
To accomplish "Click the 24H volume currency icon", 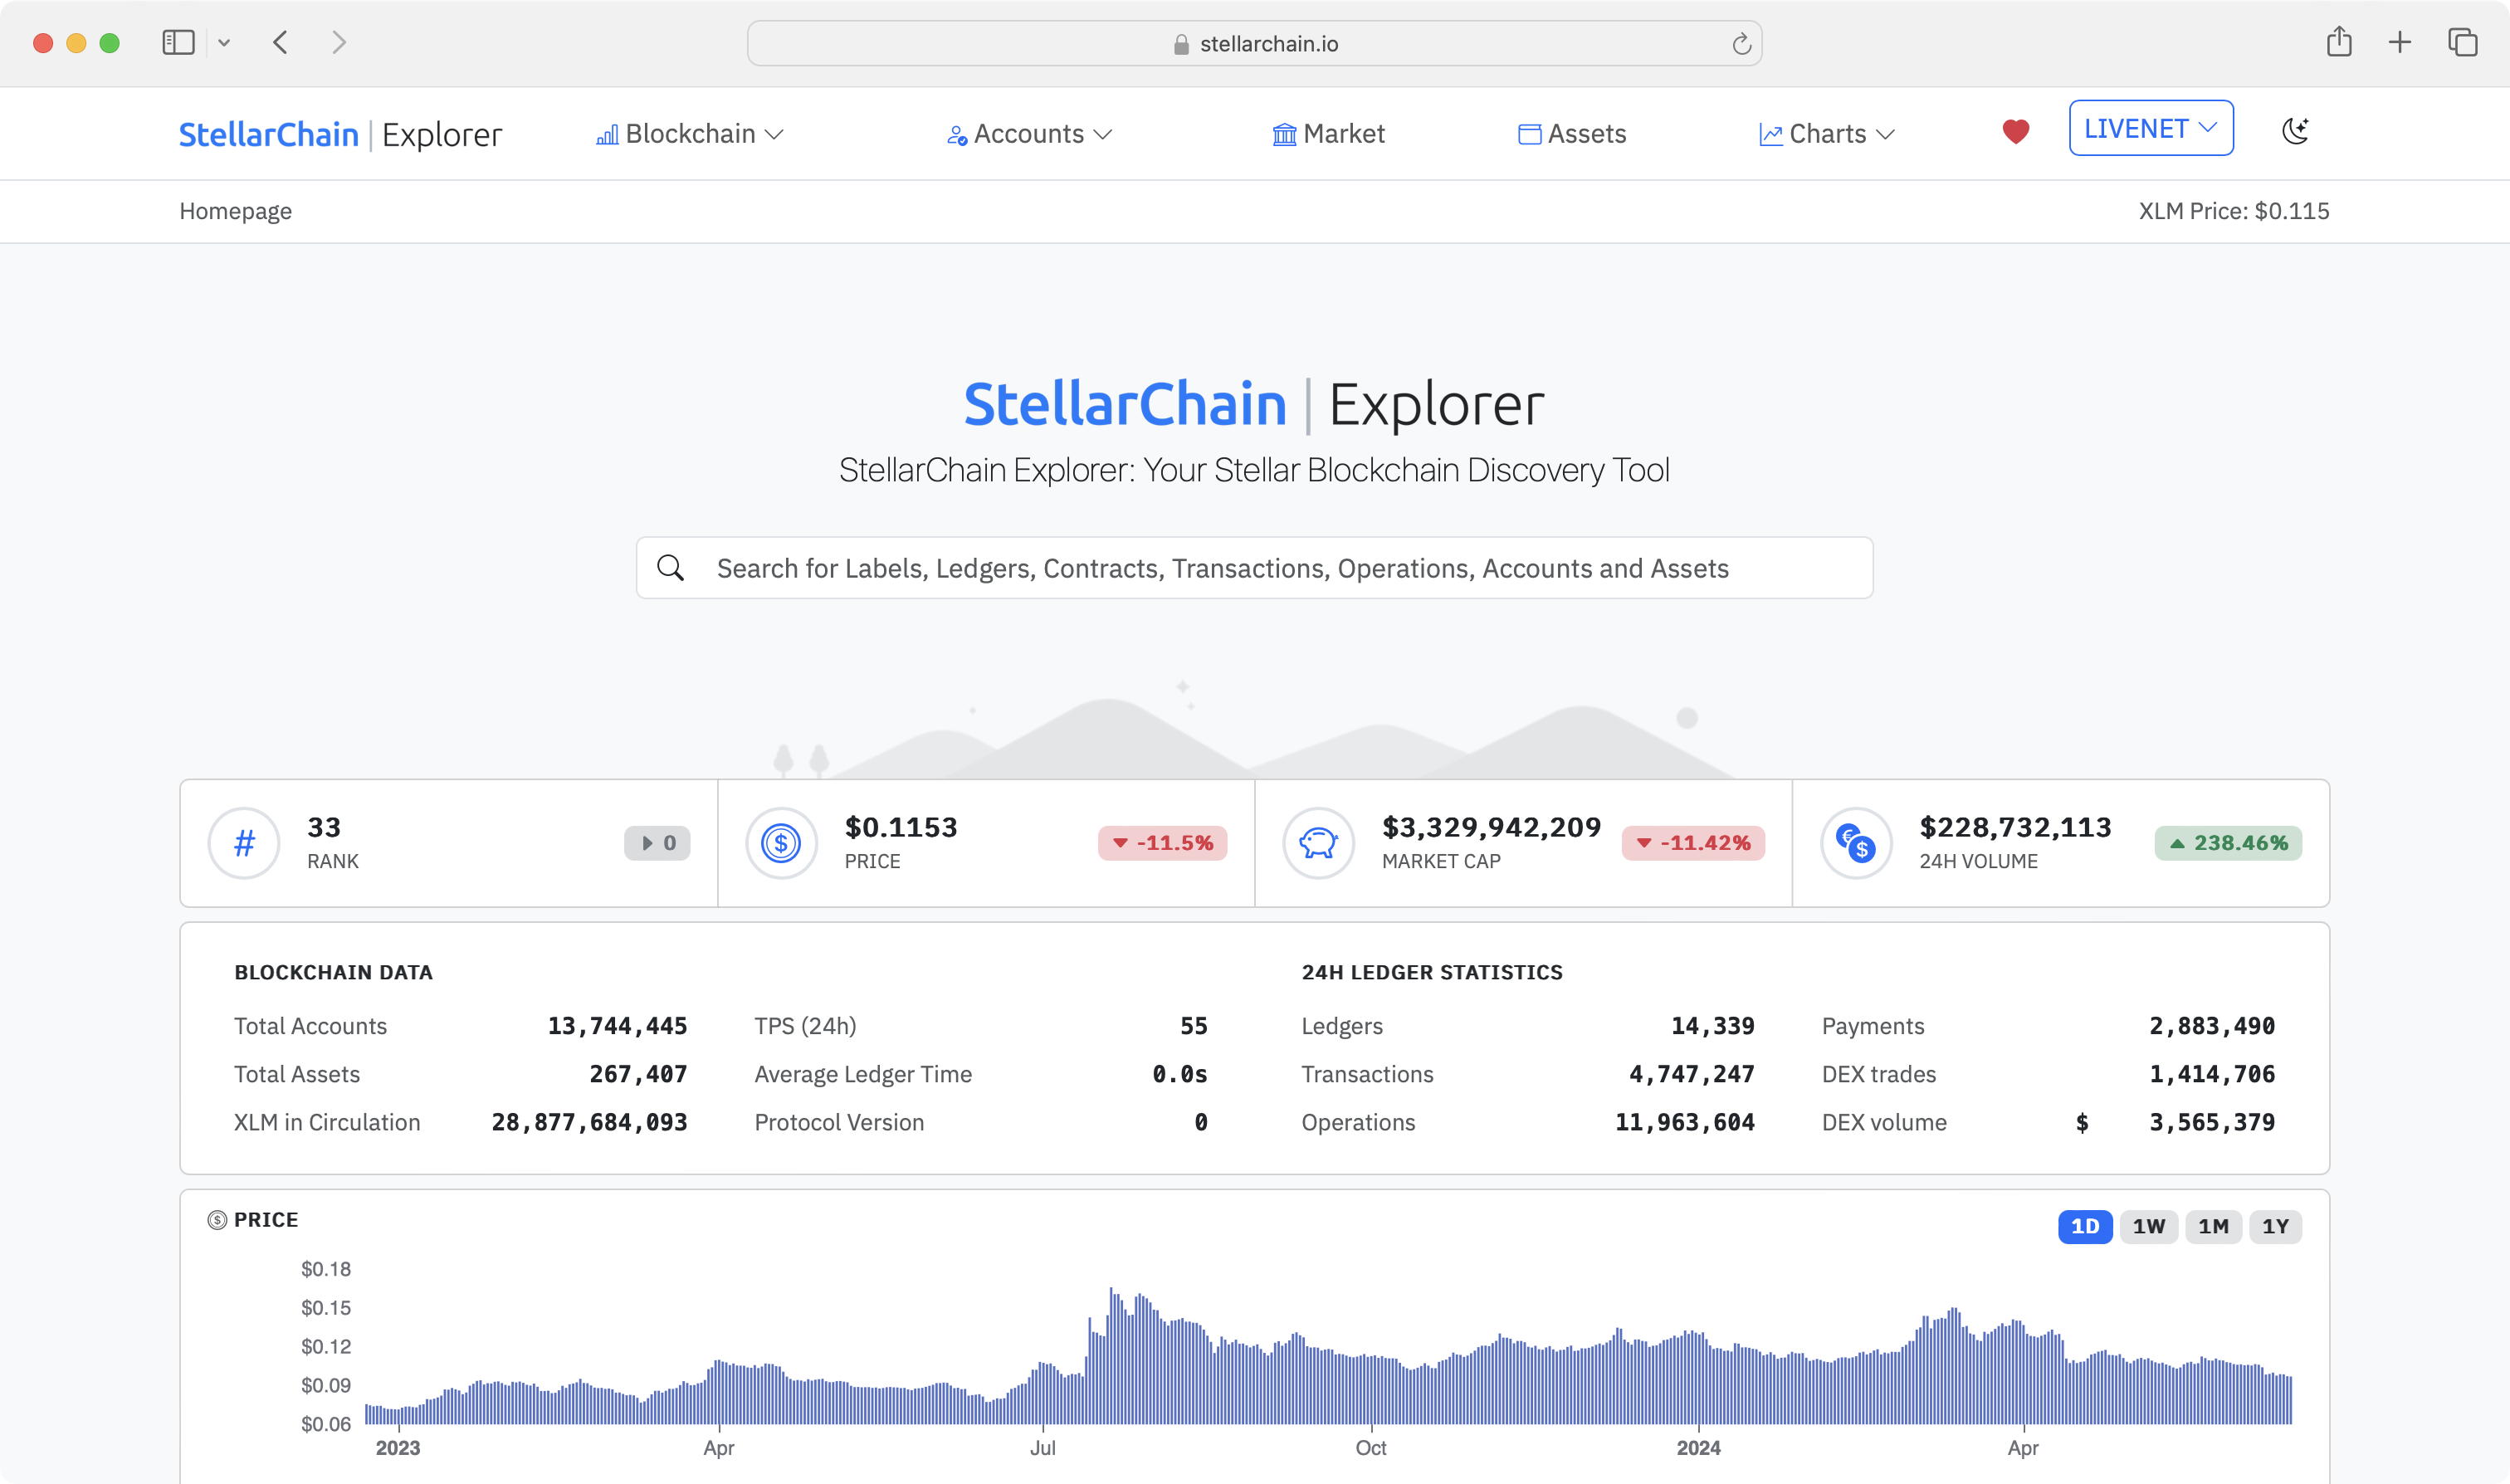I will tap(1856, 843).
